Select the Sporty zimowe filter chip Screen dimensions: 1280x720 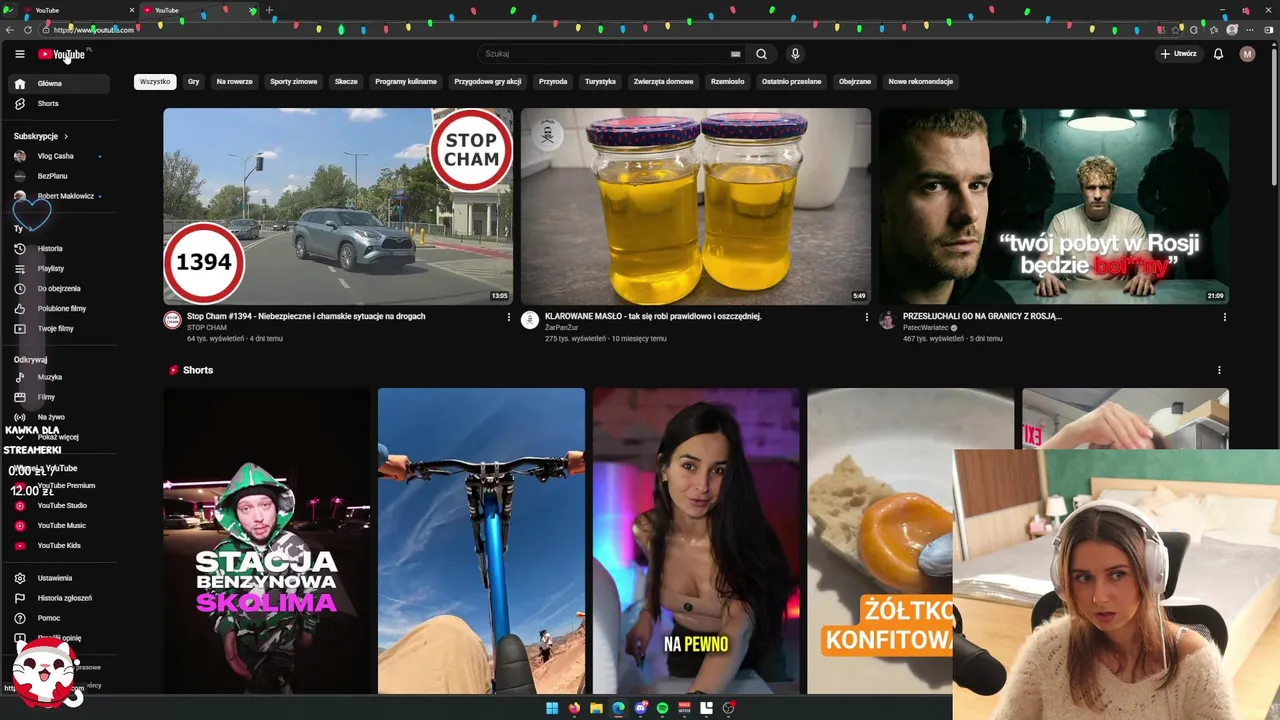294,82
